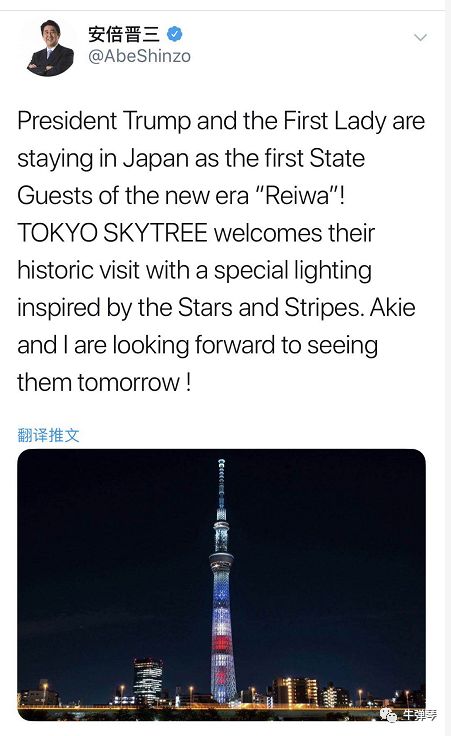The height and width of the screenshot is (736, 451).
Task: Click the WeChat logo watermark icon
Action: (x=389, y=715)
